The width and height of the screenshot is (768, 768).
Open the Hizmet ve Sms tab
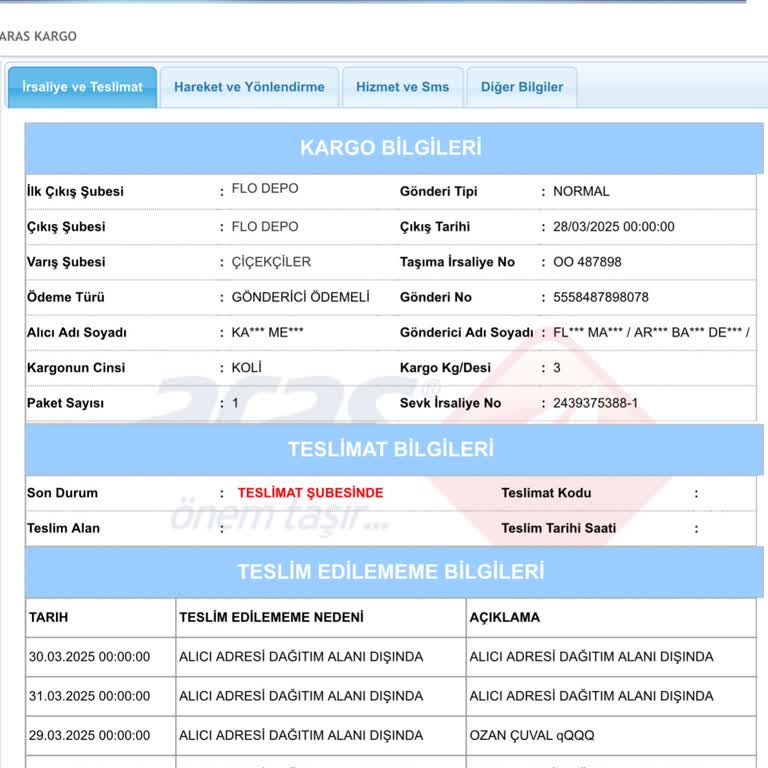(403, 87)
